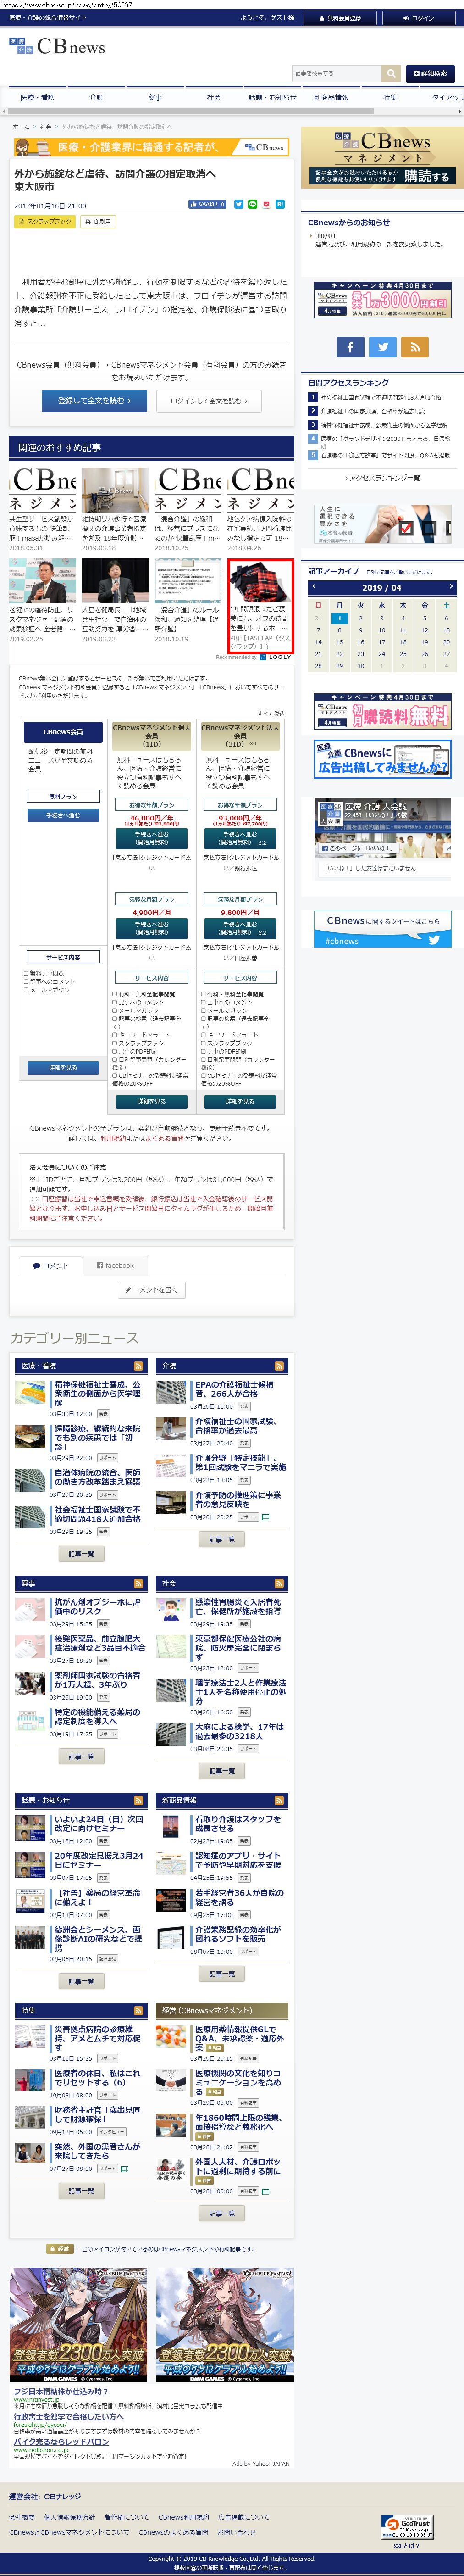Screen dimensions: 464x2576
Task: Focus the 記事を検索する search field
Action: coord(337,73)
